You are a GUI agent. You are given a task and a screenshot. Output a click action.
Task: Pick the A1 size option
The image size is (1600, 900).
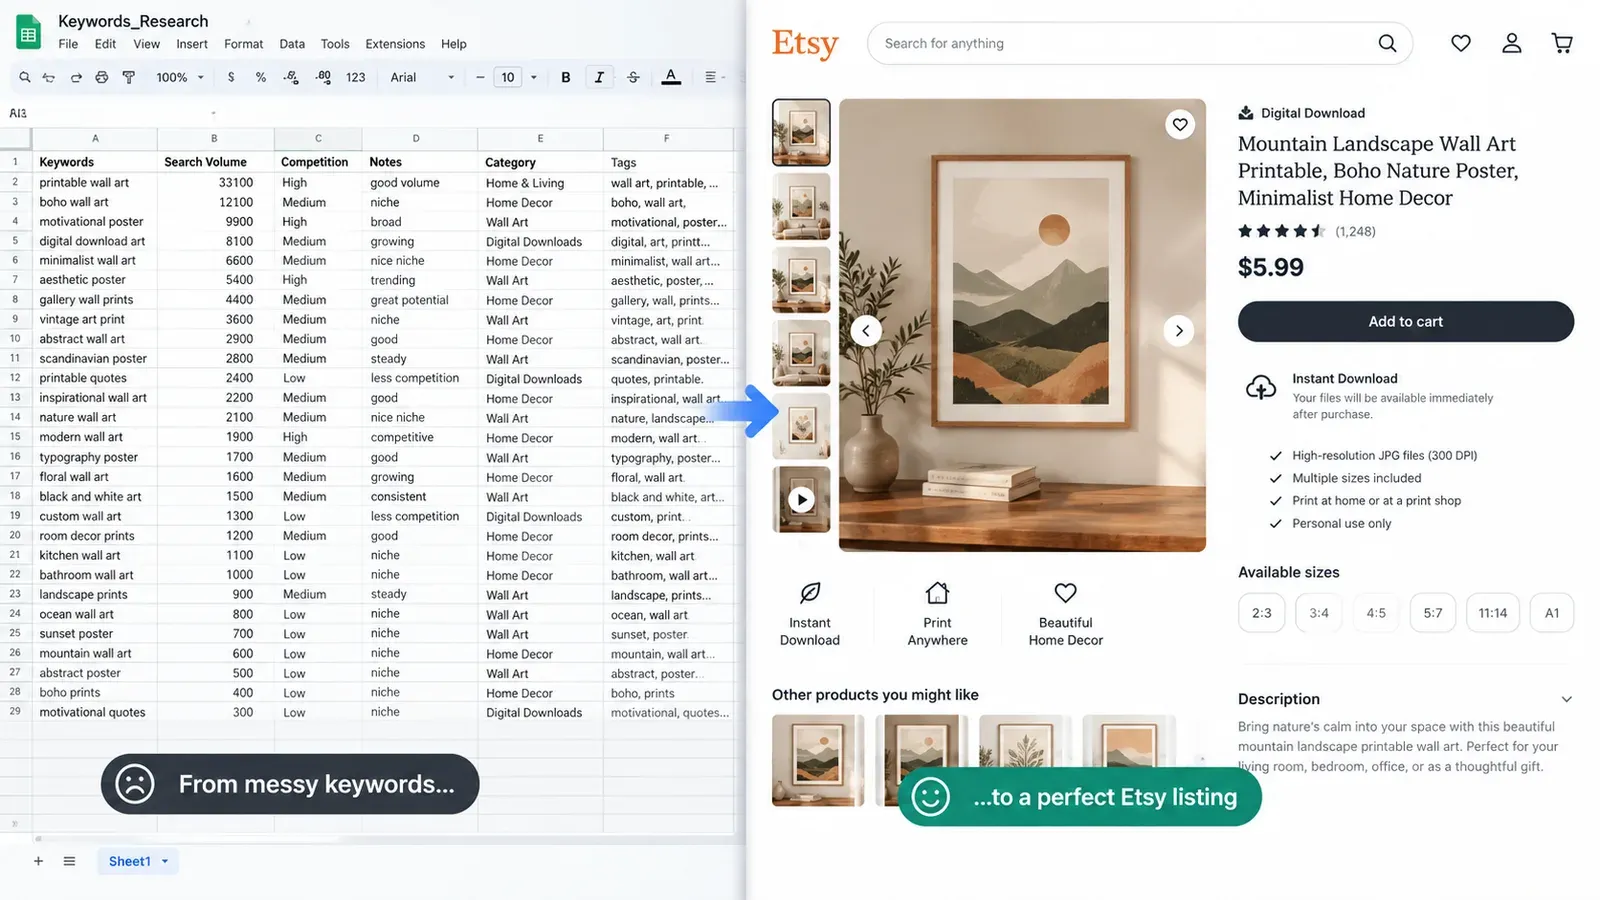[1552, 613]
